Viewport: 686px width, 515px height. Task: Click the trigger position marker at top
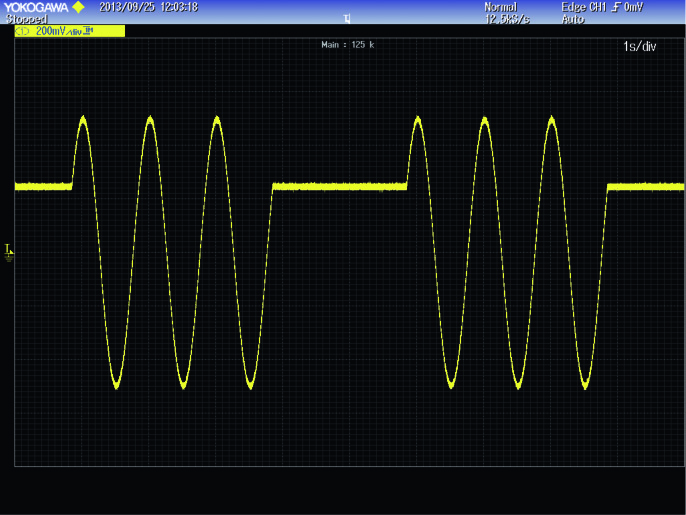click(347, 18)
